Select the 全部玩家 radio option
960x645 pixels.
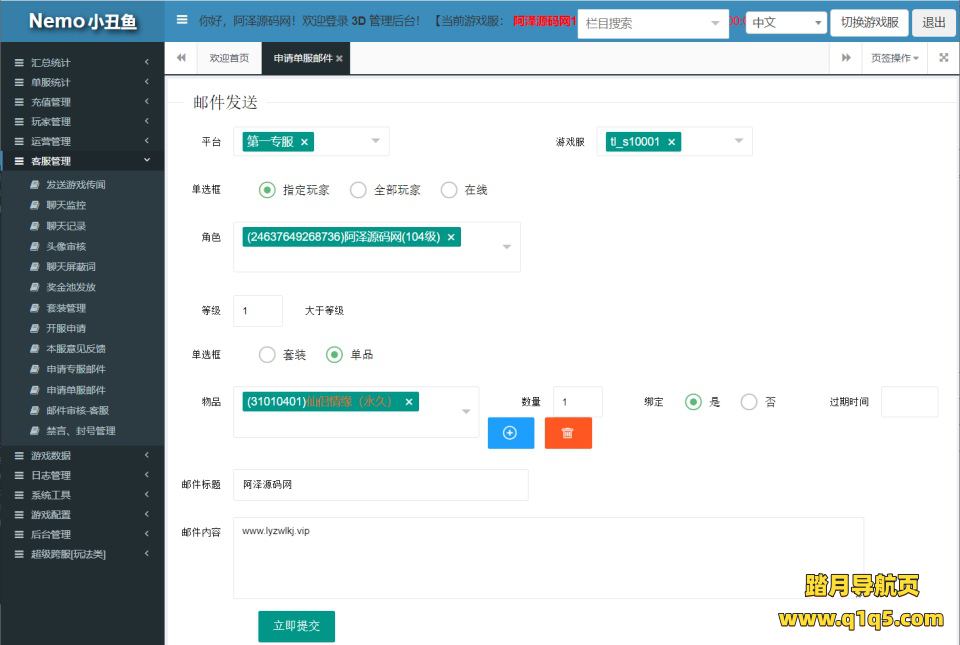click(x=358, y=190)
